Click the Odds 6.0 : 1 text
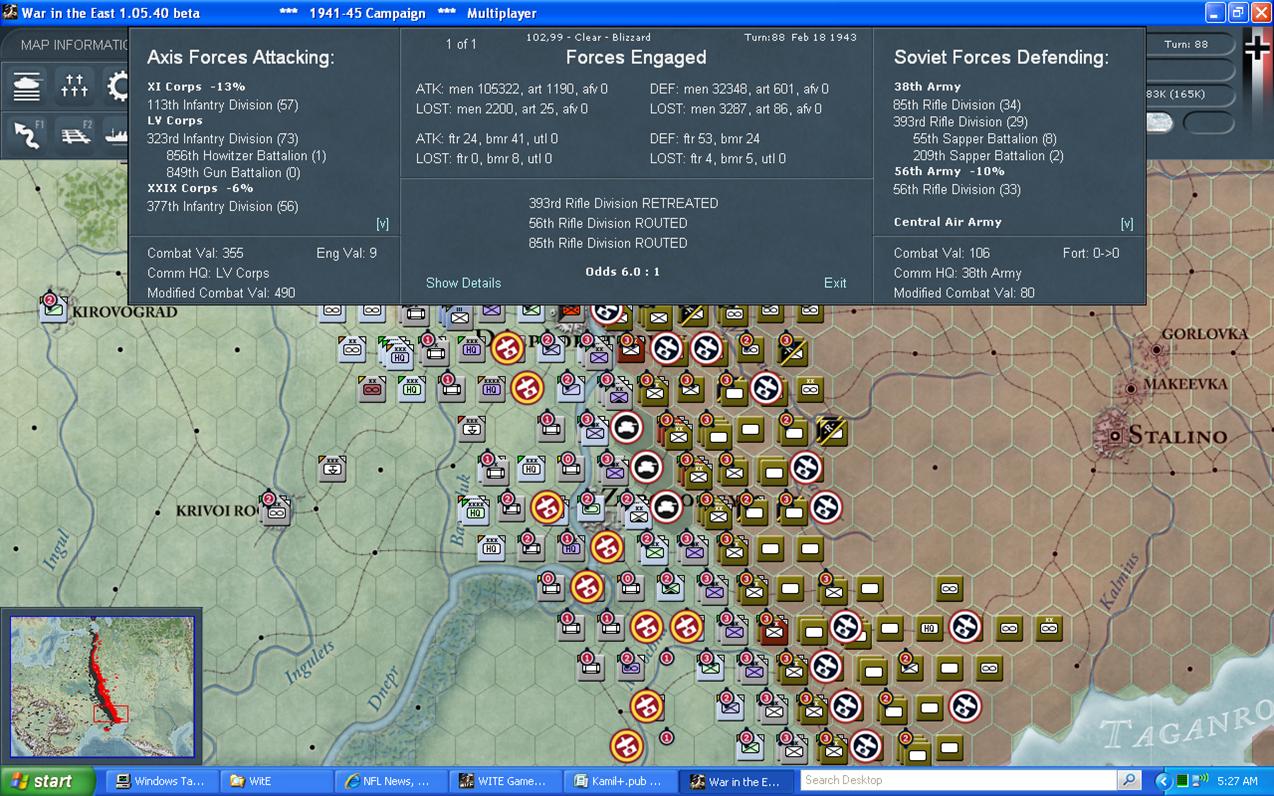This screenshot has width=1274, height=796. coord(622,272)
